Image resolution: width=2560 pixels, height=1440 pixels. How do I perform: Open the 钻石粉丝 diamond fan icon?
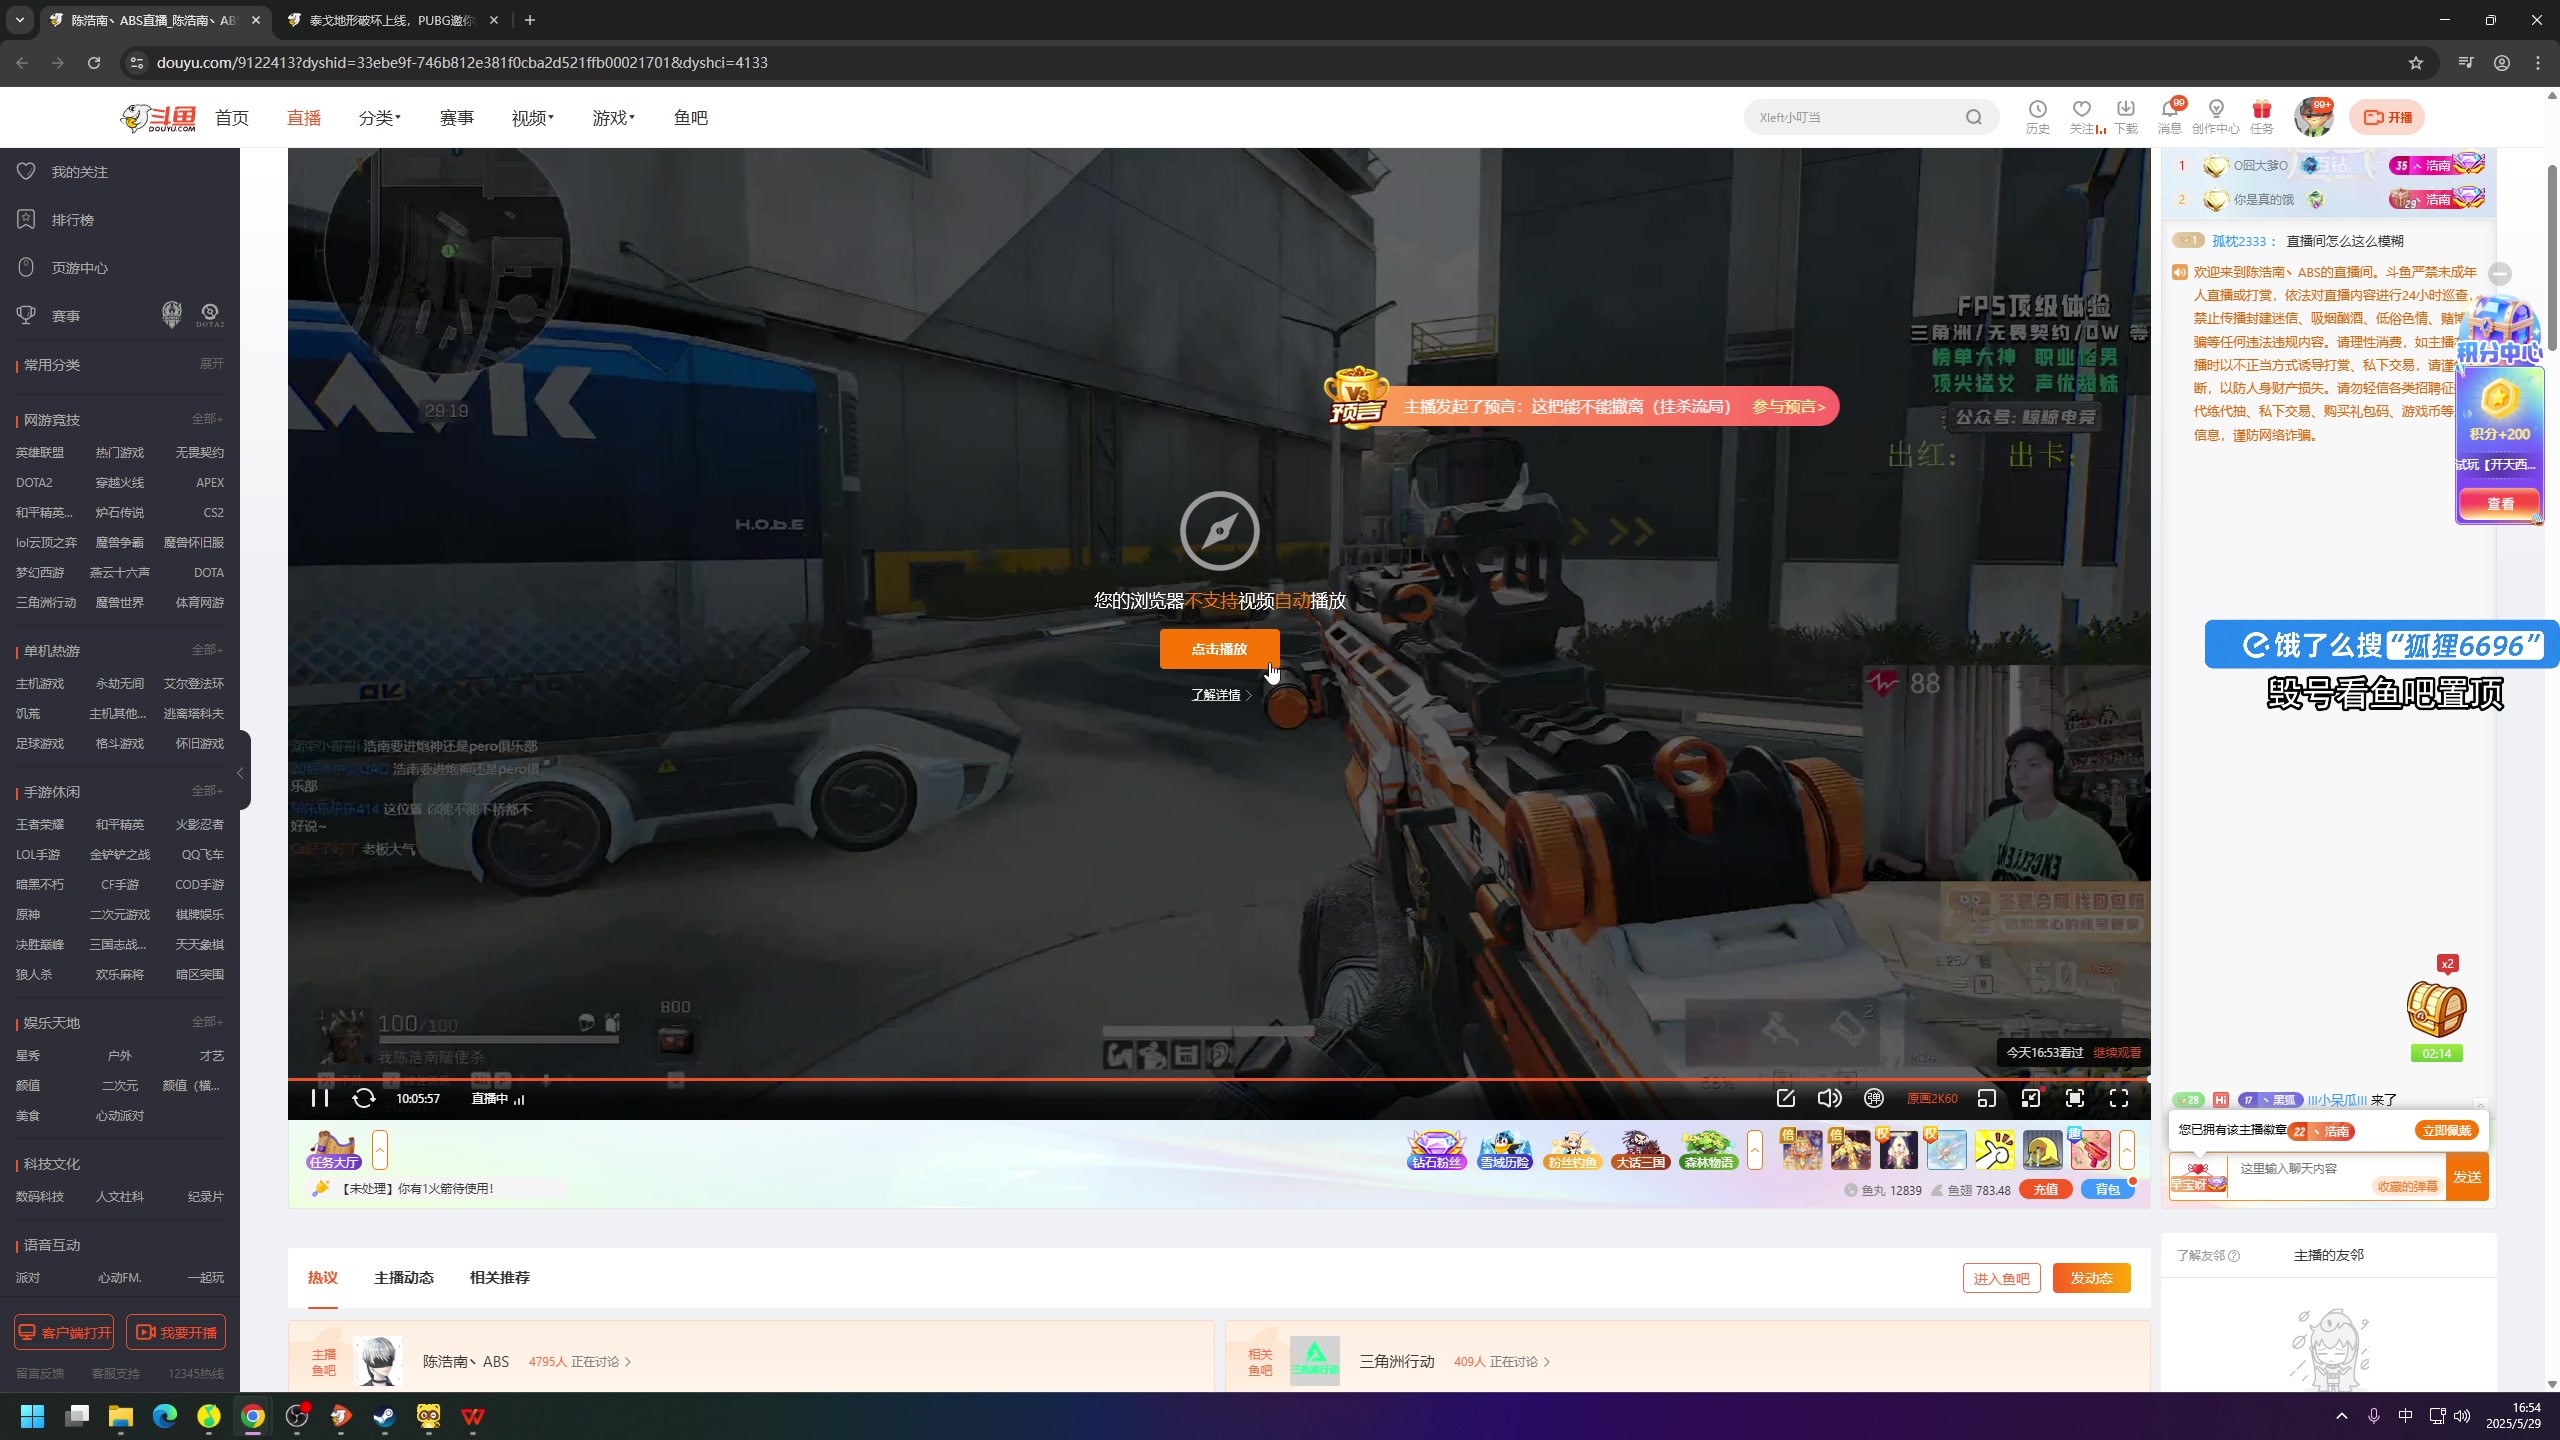(1437, 1150)
